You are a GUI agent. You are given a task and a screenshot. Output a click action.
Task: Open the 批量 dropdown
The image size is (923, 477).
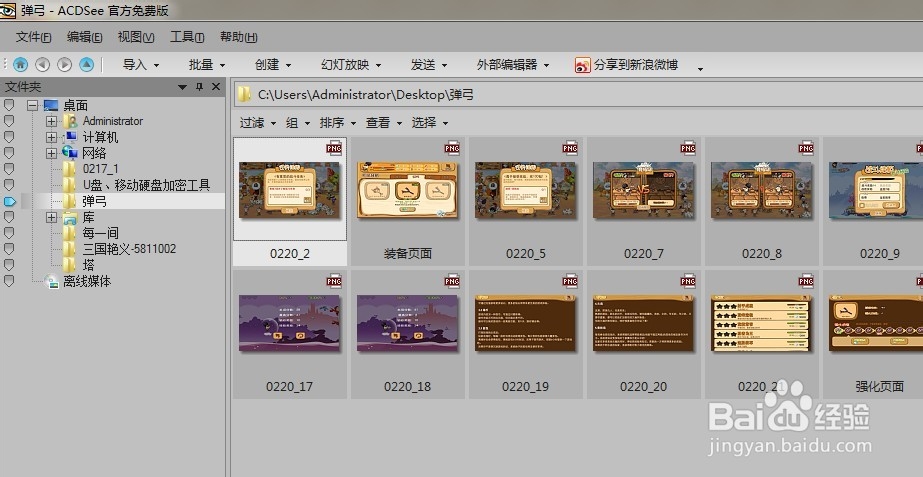[x=207, y=65]
